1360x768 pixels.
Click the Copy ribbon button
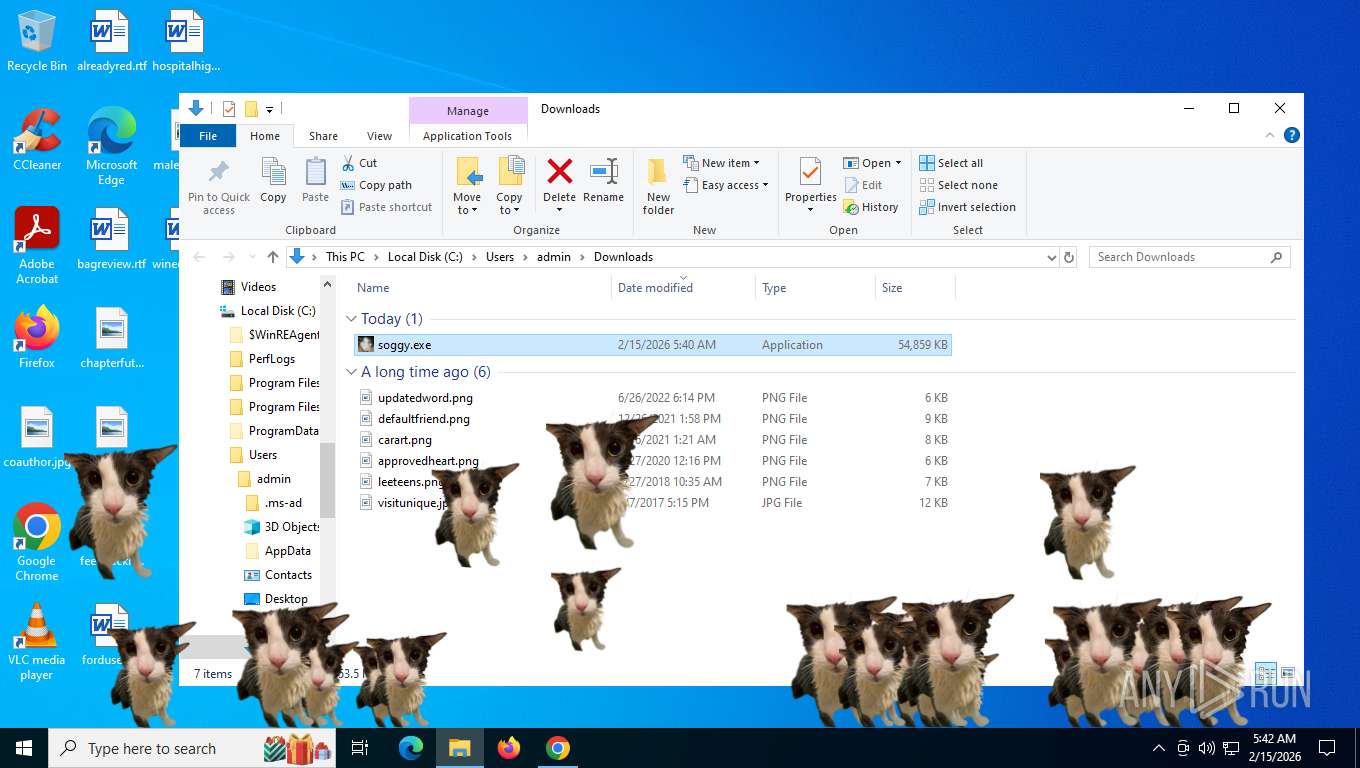pyautogui.click(x=273, y=181)
